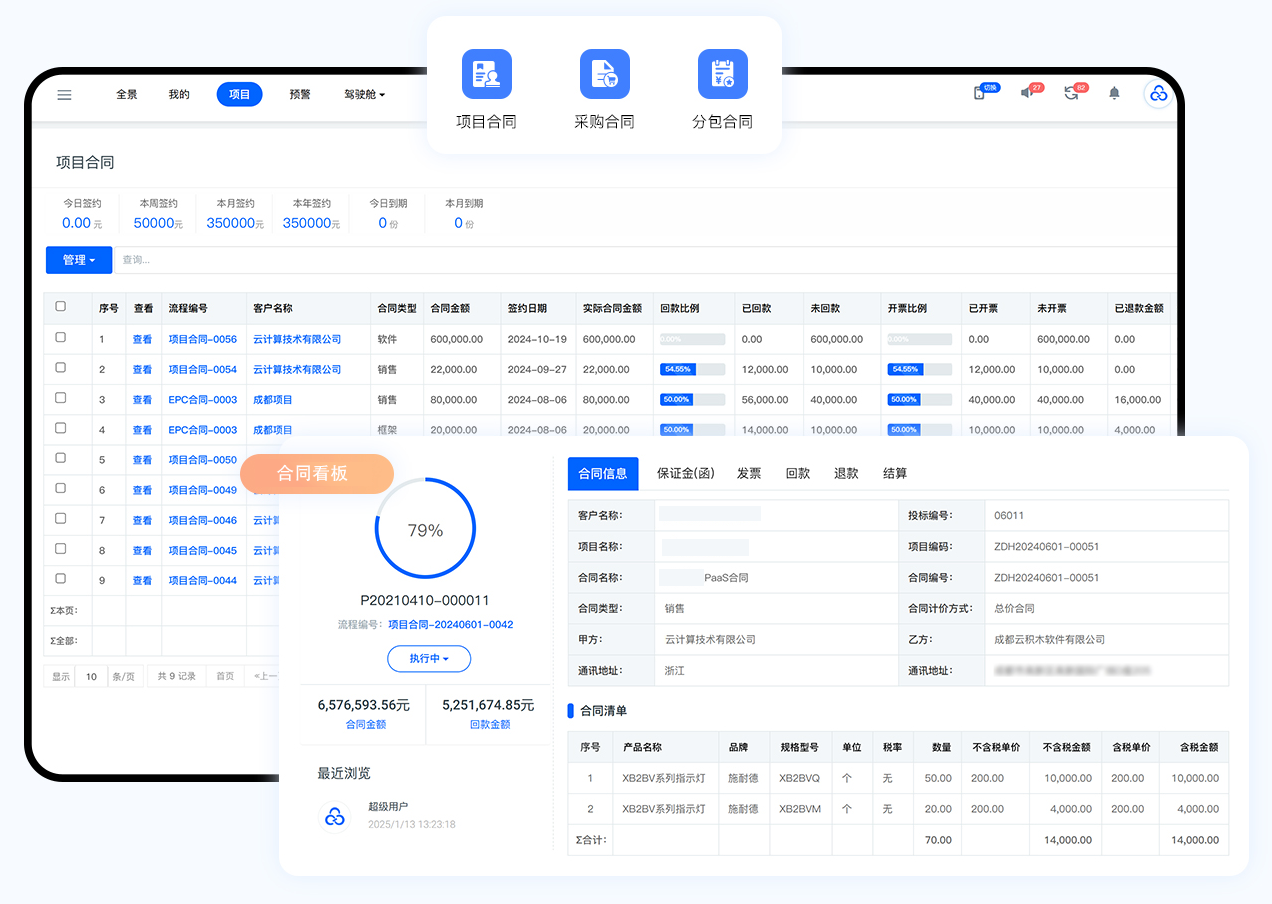Screen dimensions: 1272x904
Task: Check the box for row 4 框架 contract
Action: click(x=60, y=428)
